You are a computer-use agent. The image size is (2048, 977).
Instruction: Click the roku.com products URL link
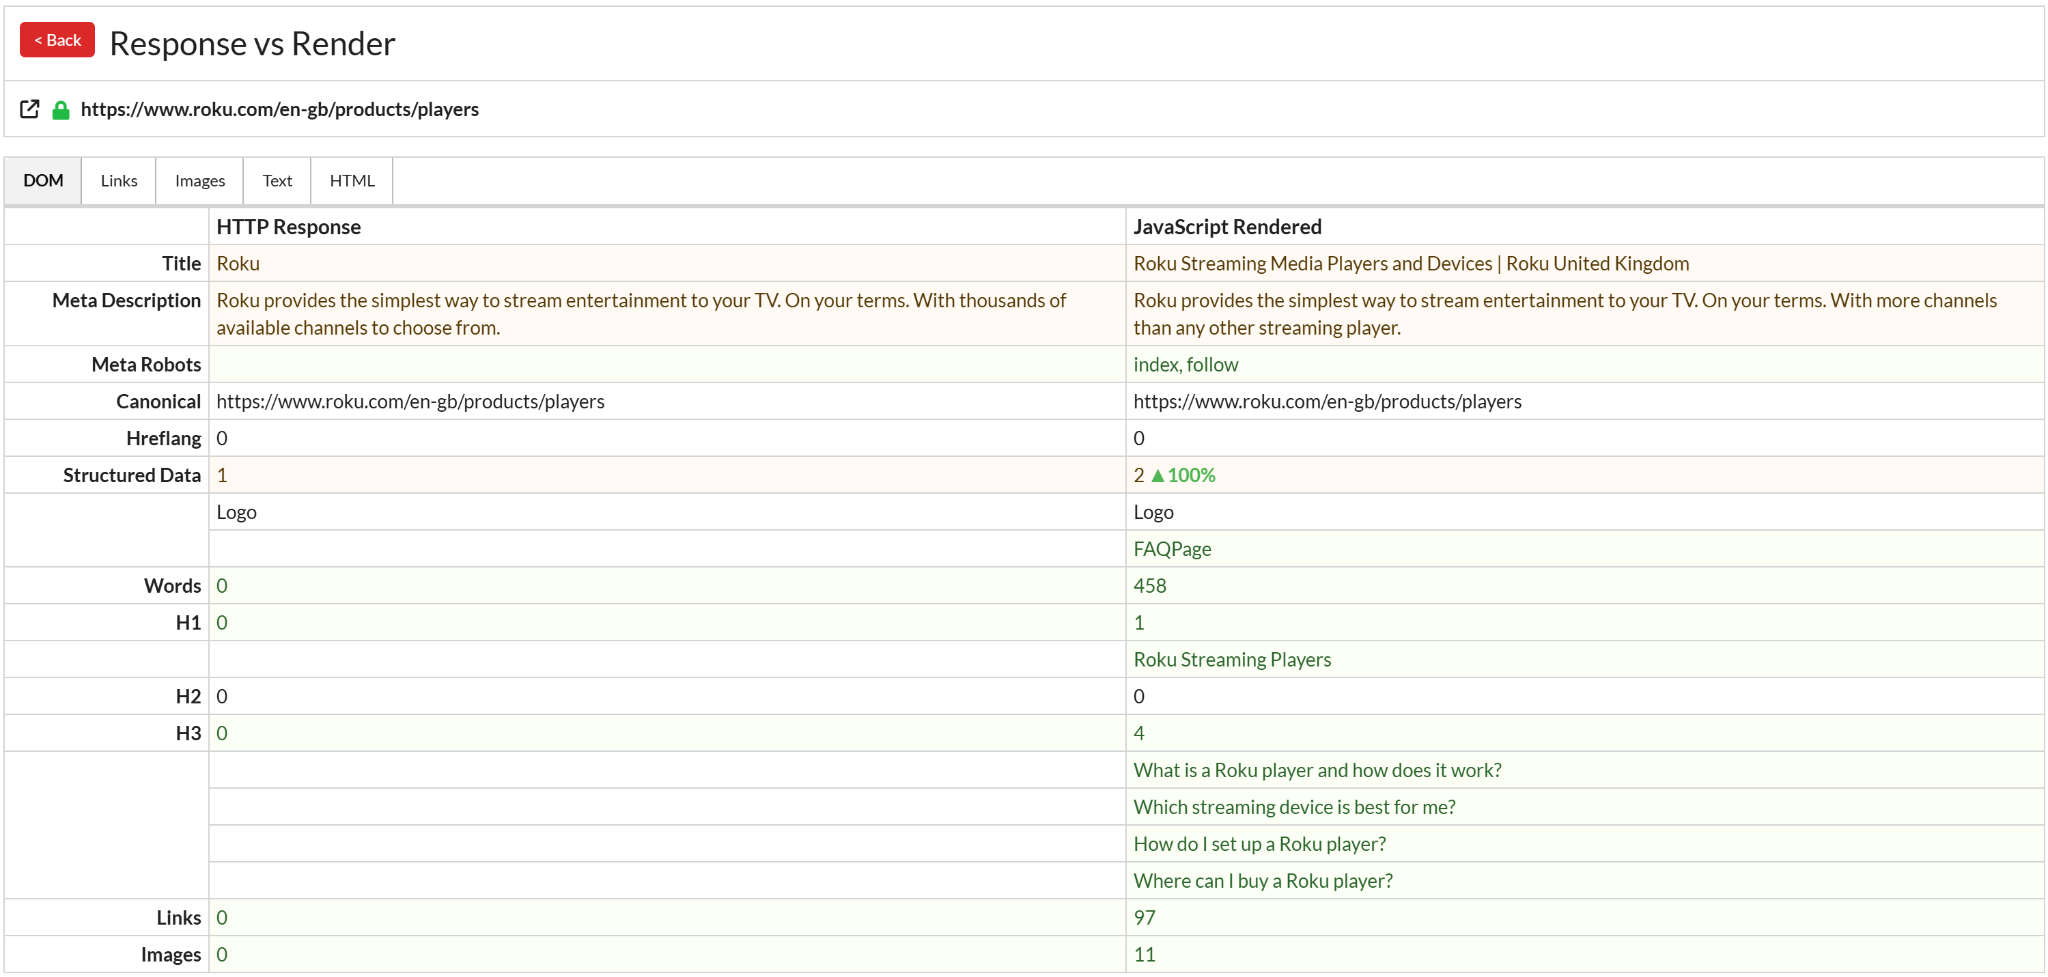pyautogui.click(x=280, y=110)
